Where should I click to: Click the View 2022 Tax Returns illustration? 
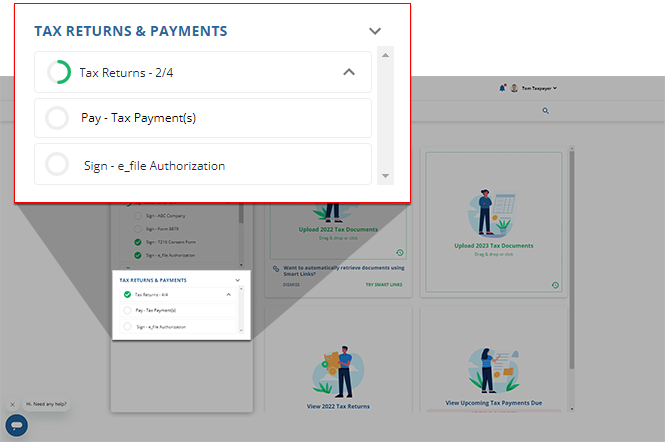(x=338, y=371)
